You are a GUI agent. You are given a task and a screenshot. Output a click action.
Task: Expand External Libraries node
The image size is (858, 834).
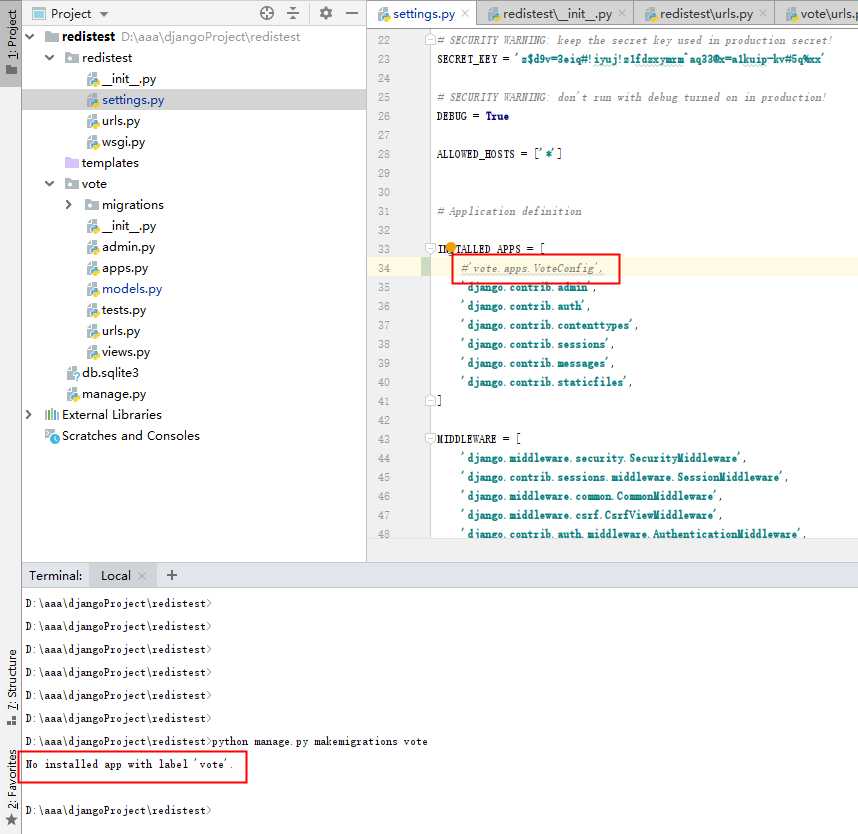[x=29, y=415]
